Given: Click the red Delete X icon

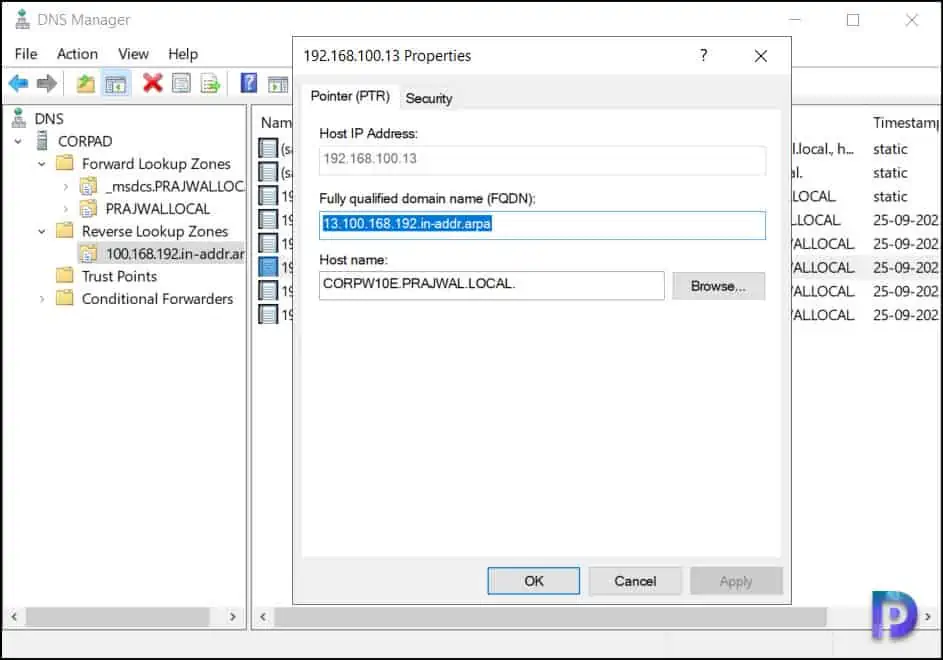Looking at the screenshot, I should (152, 83).
